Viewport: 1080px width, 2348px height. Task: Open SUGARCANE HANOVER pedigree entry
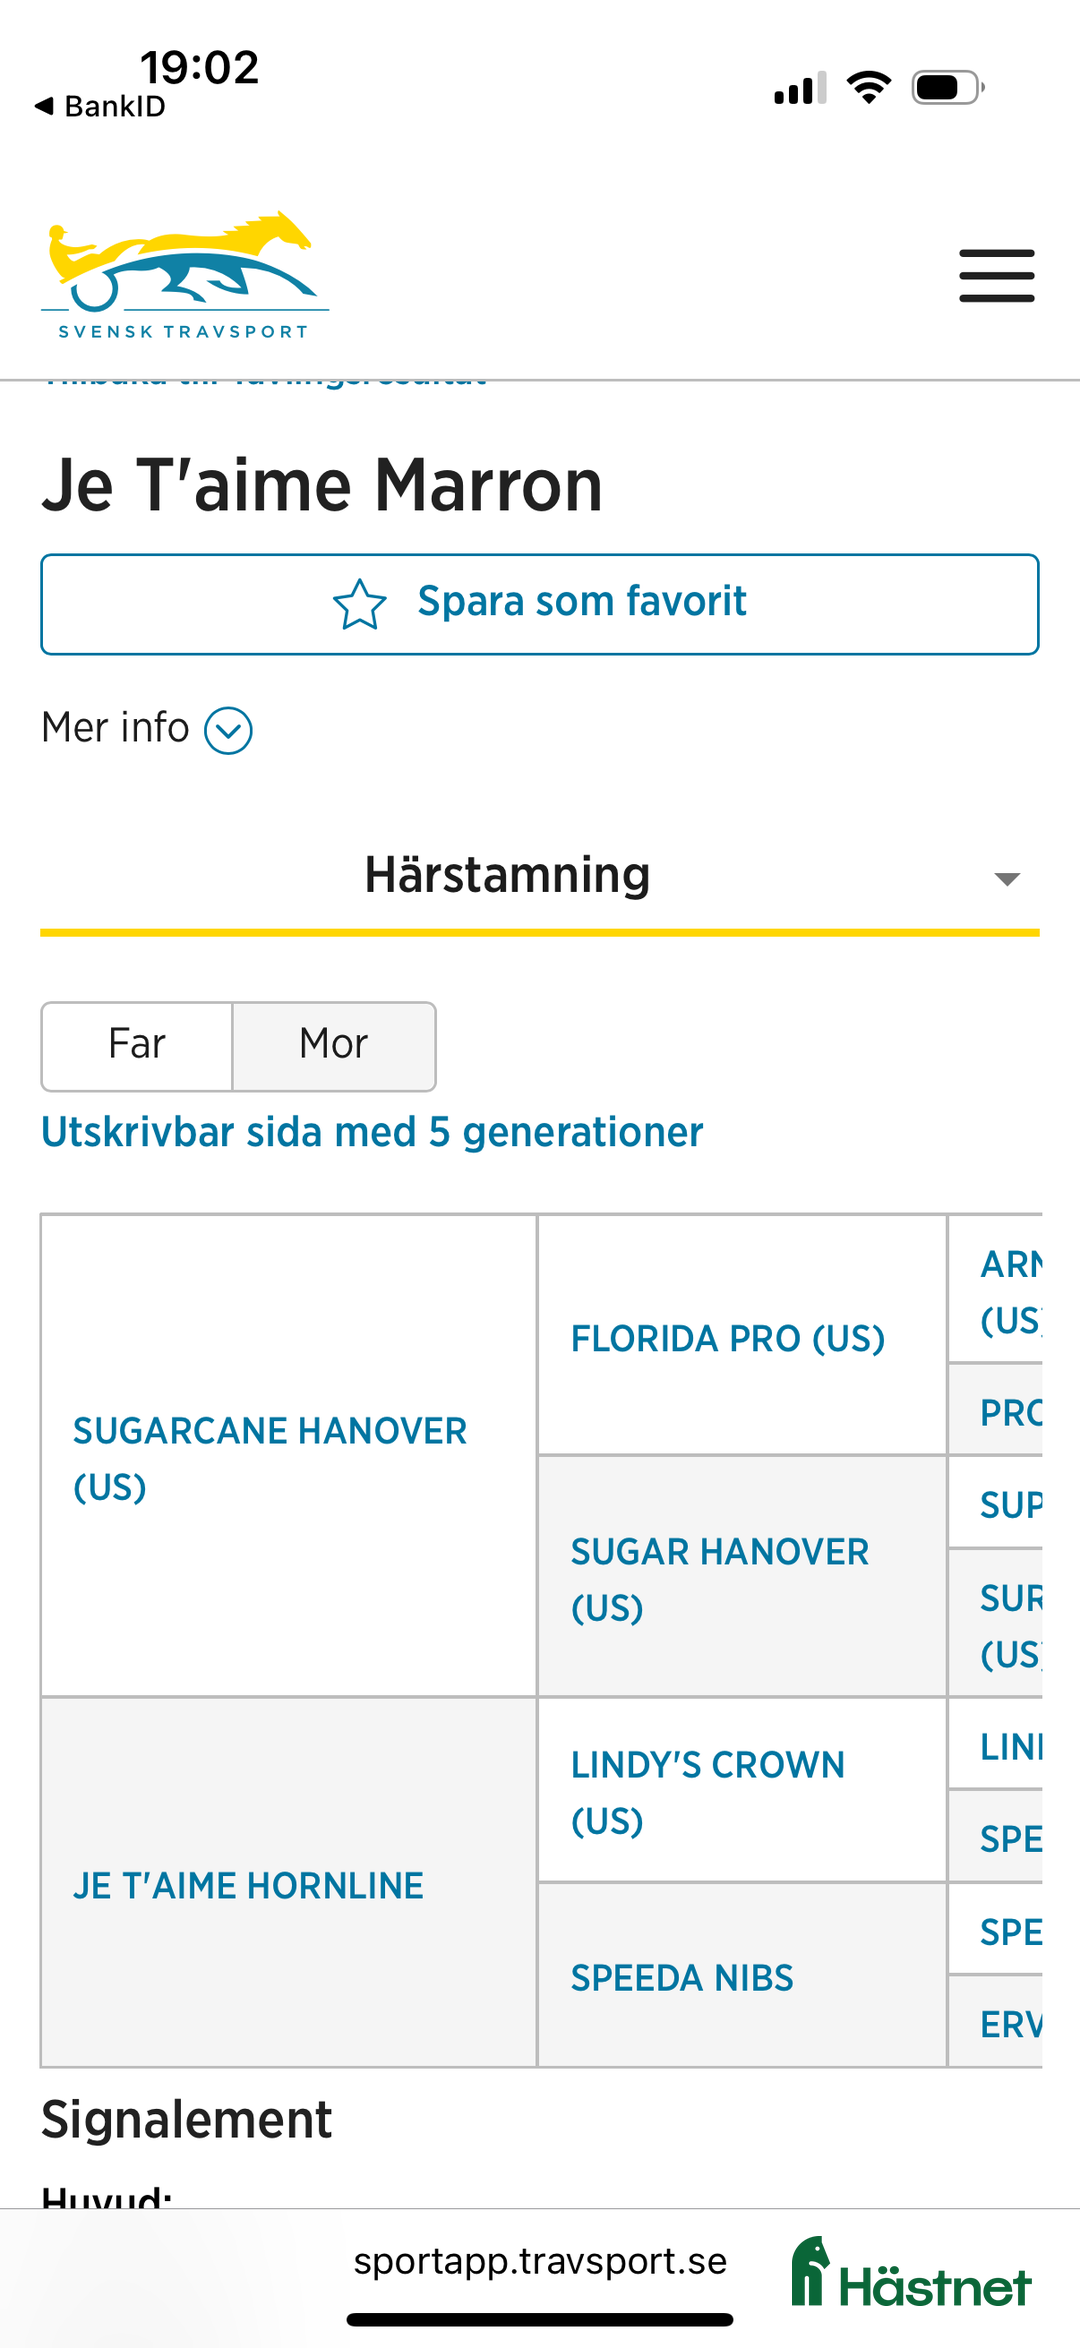tap(269, 1457)
